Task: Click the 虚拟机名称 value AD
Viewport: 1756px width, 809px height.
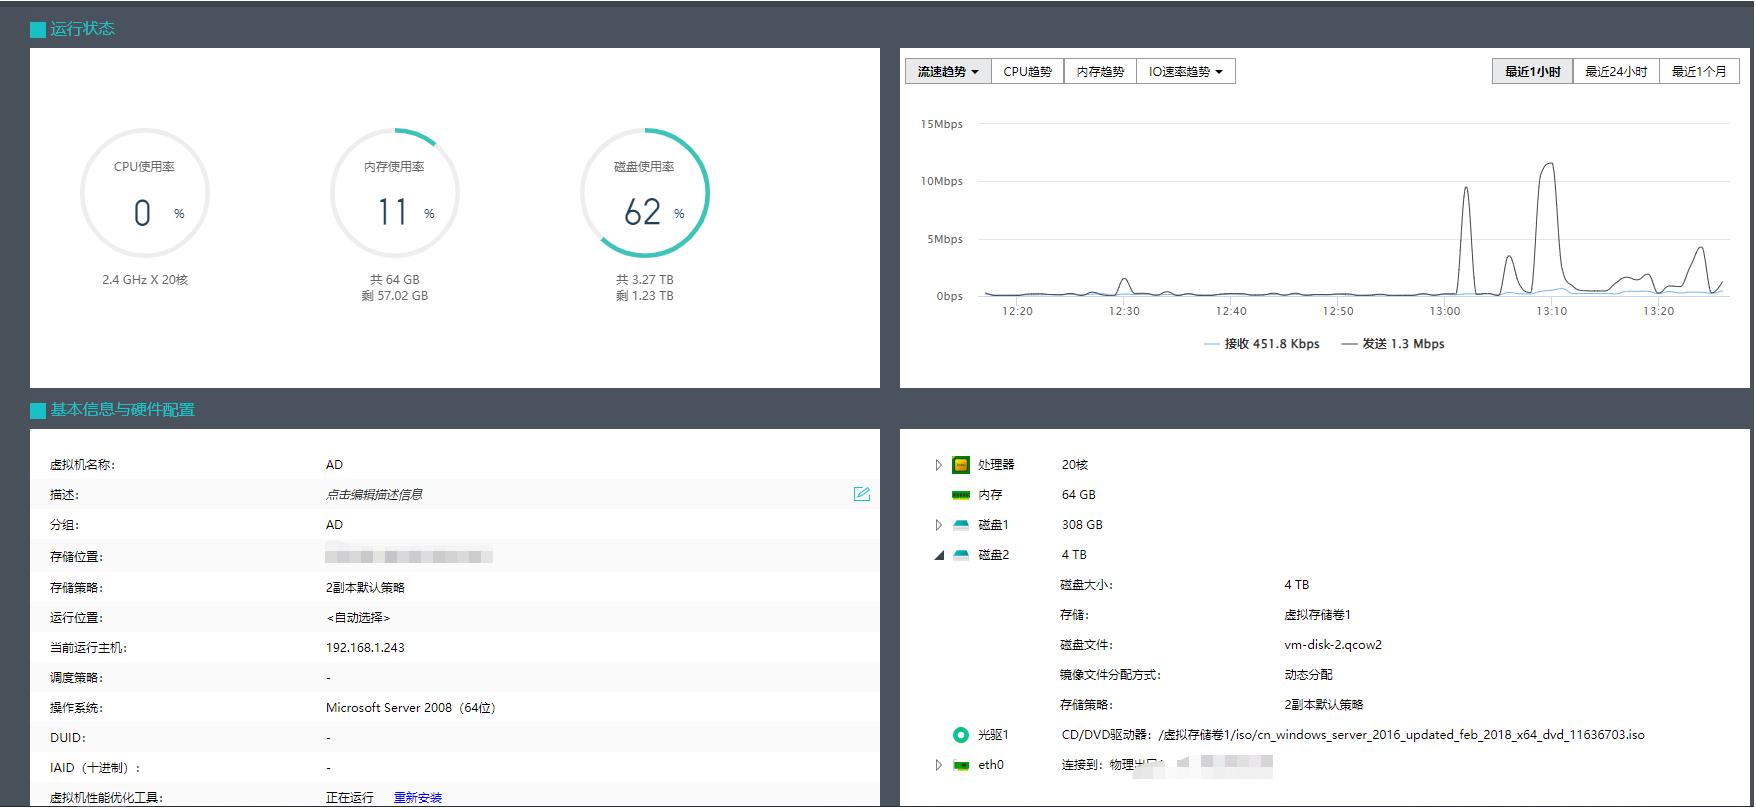Action: 334,465
